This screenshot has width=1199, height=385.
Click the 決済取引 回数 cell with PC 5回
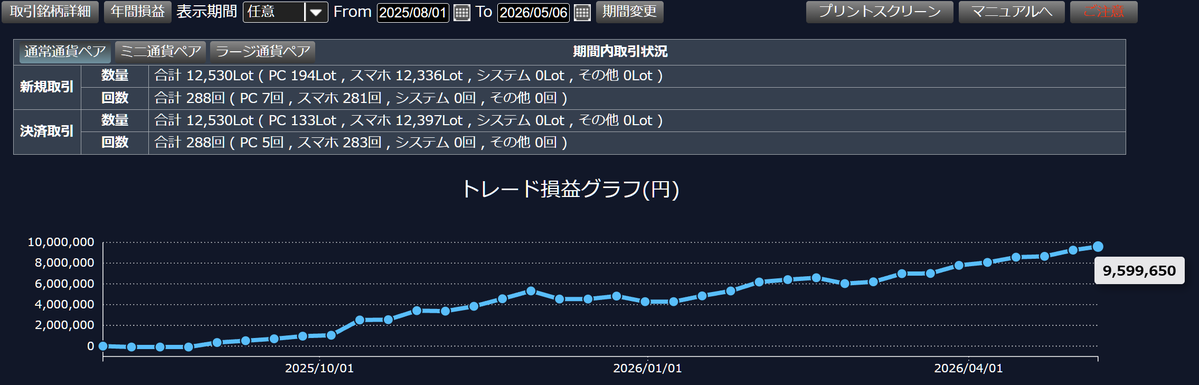tap(637, 142)
